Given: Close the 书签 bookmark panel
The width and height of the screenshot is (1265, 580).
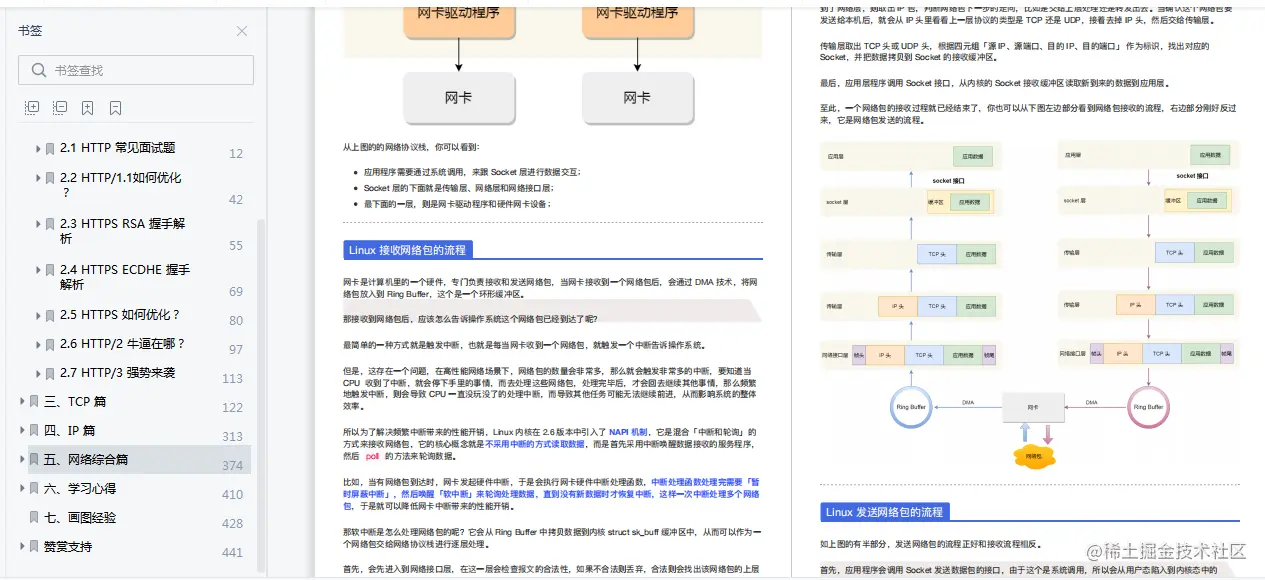Looking at the screenshot, I should point(241,31).
